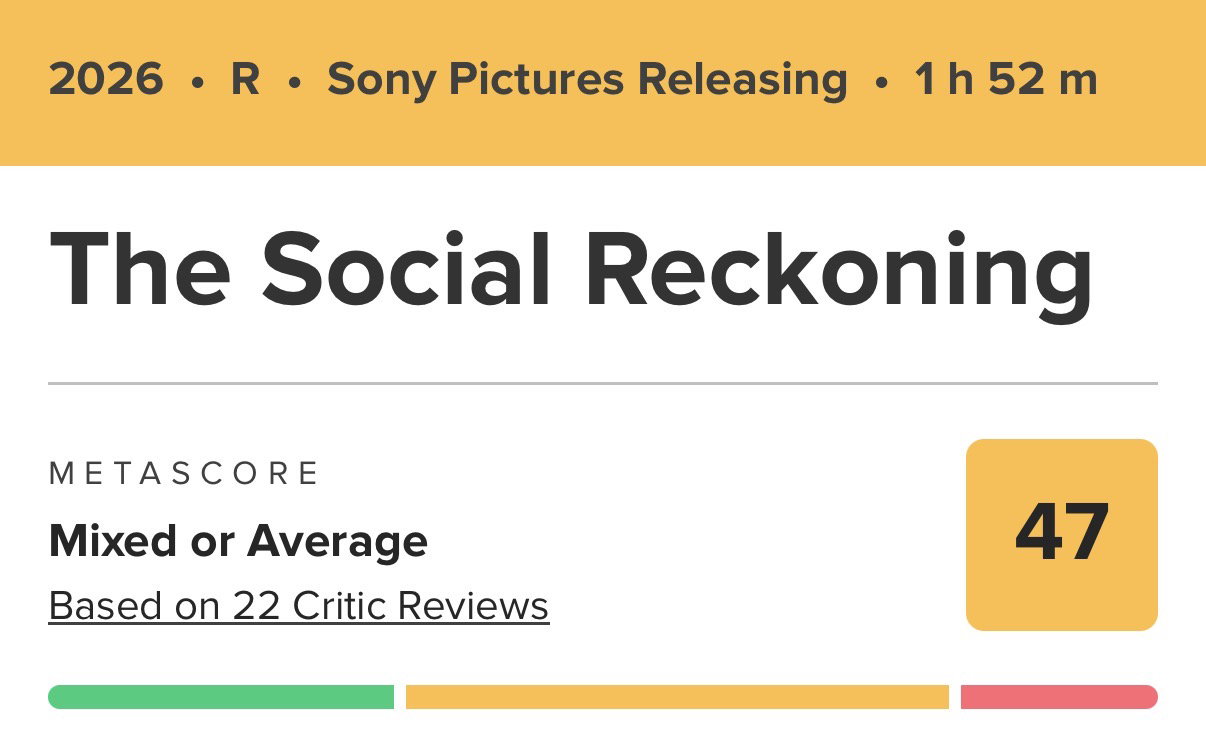Screen dimensions: 1206x741
Task: Click the METASCORE heading label
Action: [x=184, y=473]
